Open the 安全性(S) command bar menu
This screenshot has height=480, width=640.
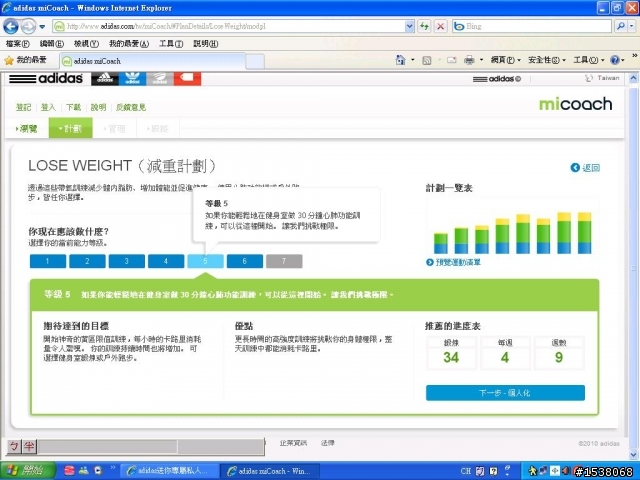(547, 60)
